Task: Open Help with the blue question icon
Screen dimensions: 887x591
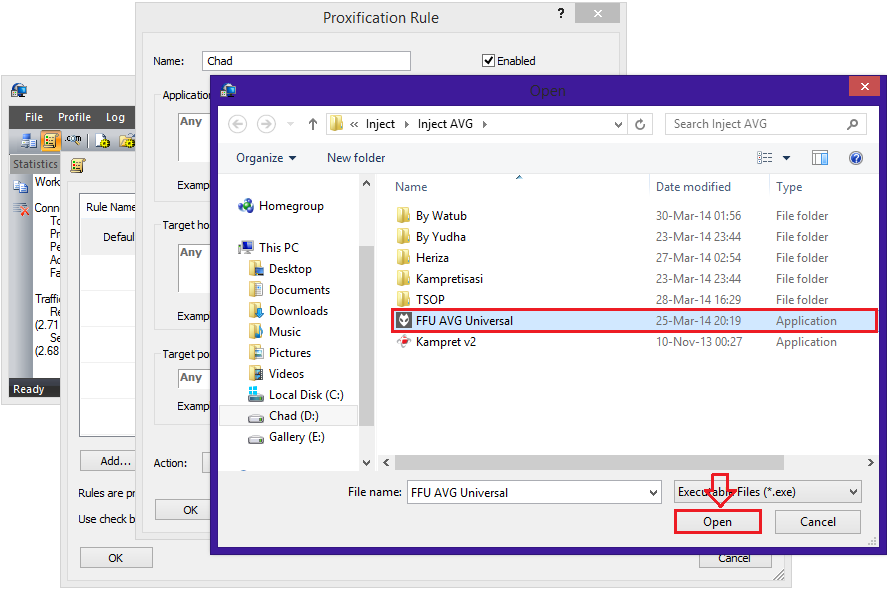Action: click(856, 158)
